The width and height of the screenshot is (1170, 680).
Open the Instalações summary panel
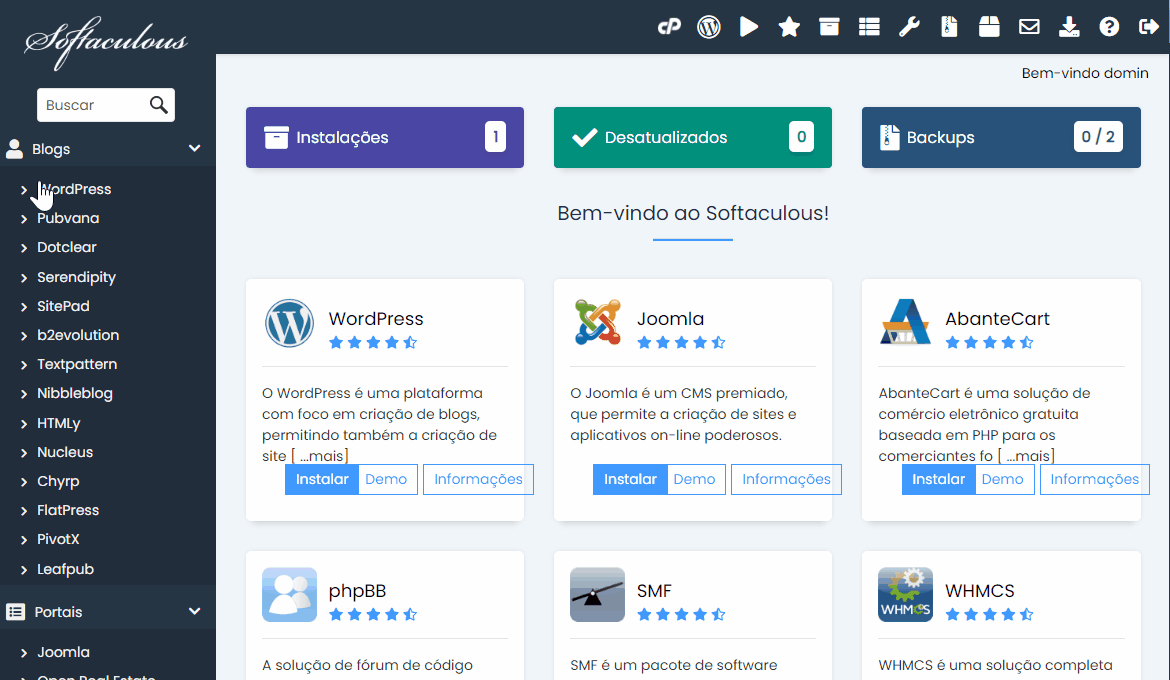(385, 137)
